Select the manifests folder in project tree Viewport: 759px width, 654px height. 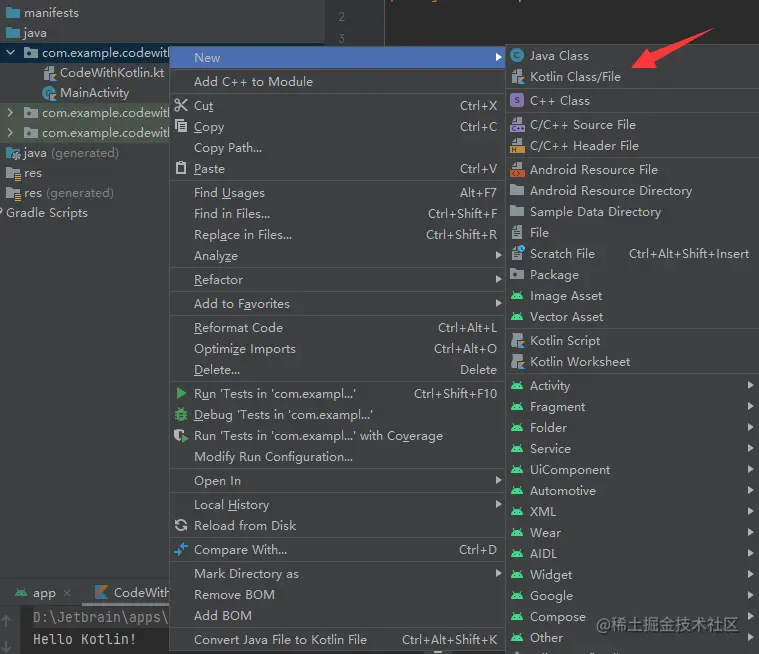(42, 13)
